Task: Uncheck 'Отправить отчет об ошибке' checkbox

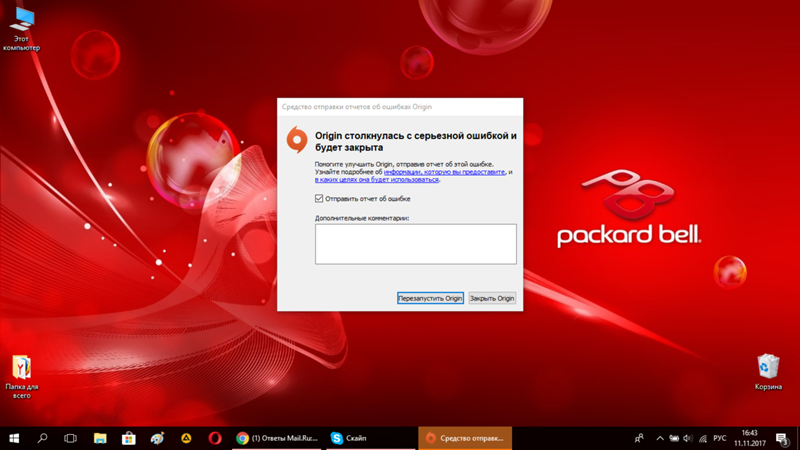Action: 319,199
